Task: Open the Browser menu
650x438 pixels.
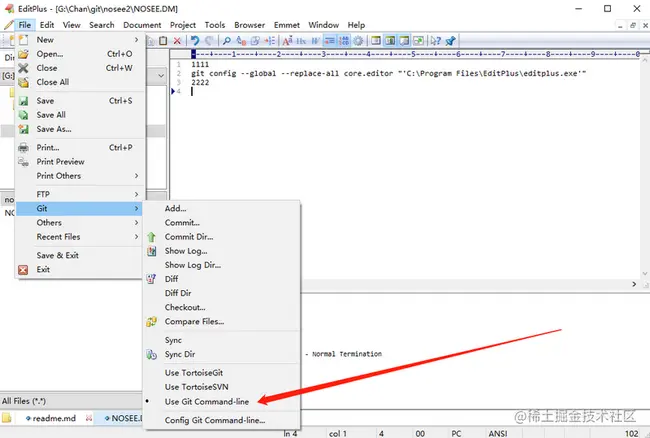Action: pos(249,25)
